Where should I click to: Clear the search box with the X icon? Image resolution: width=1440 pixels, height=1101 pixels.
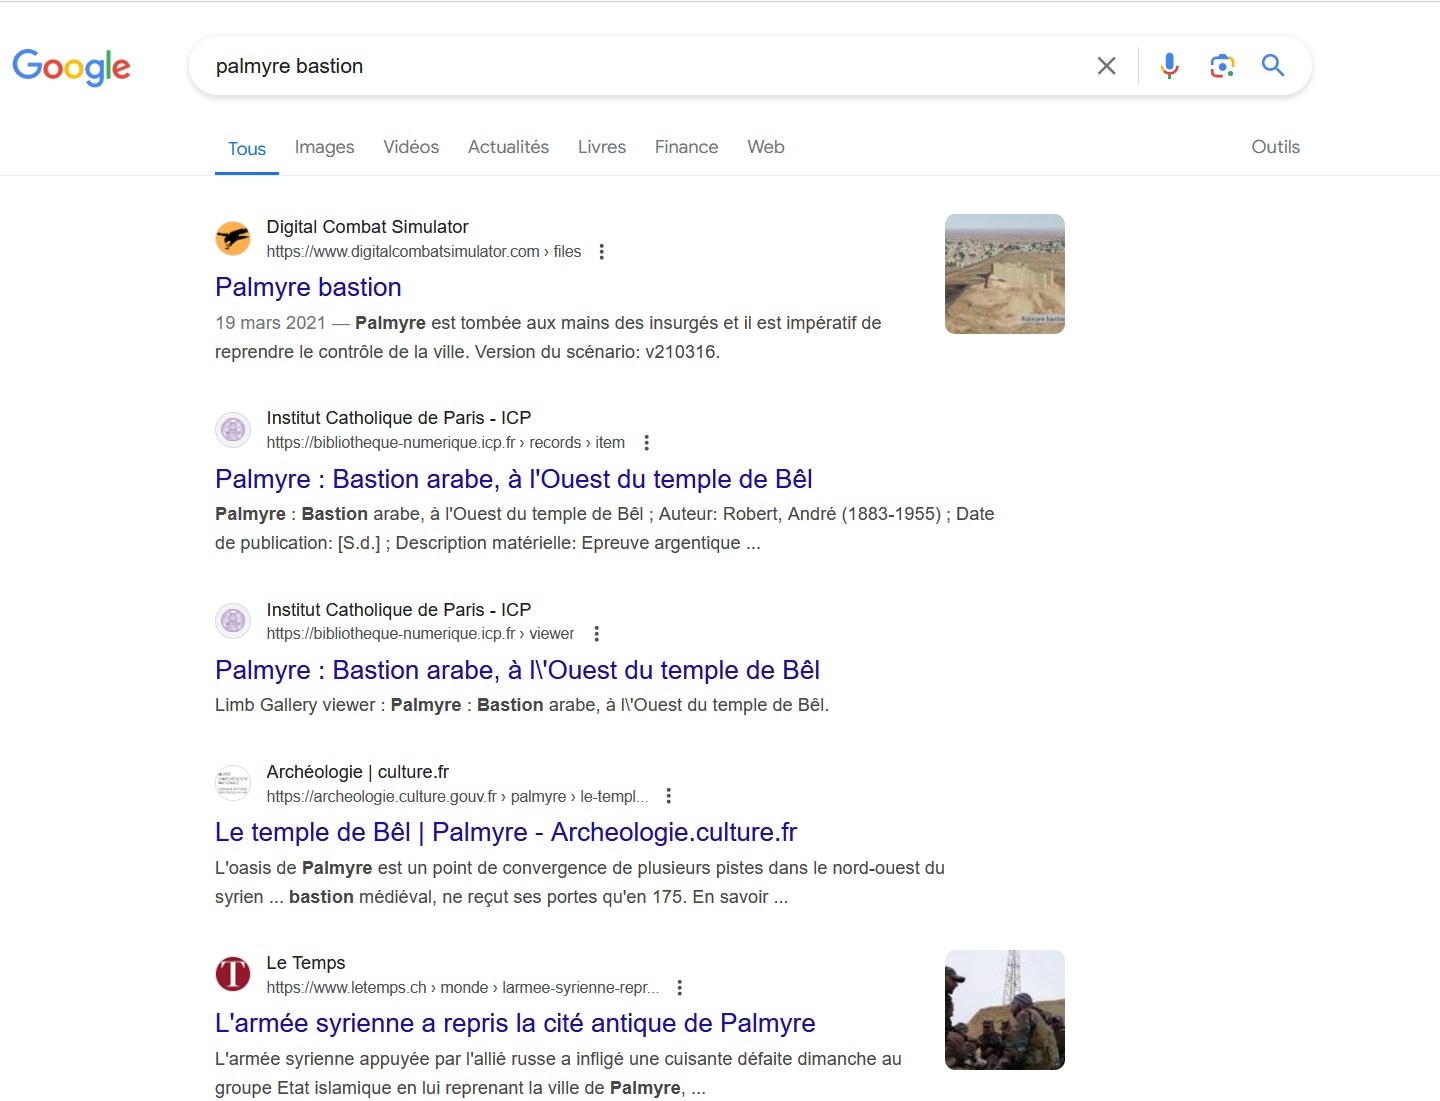tap(1106, 66)
